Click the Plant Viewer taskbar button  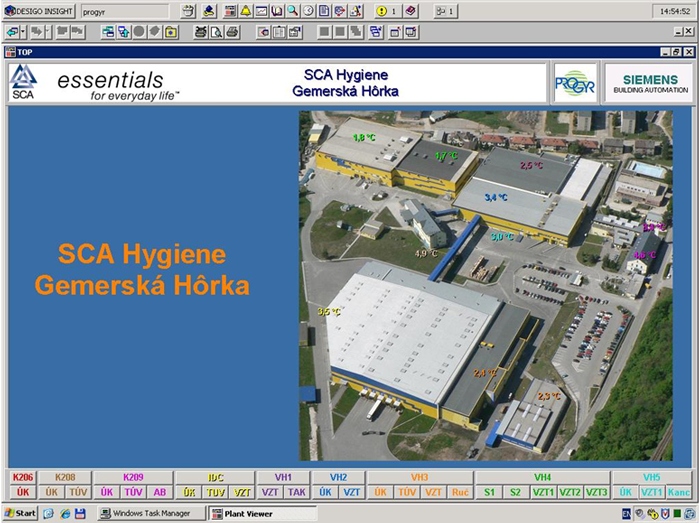pos(262,513)
